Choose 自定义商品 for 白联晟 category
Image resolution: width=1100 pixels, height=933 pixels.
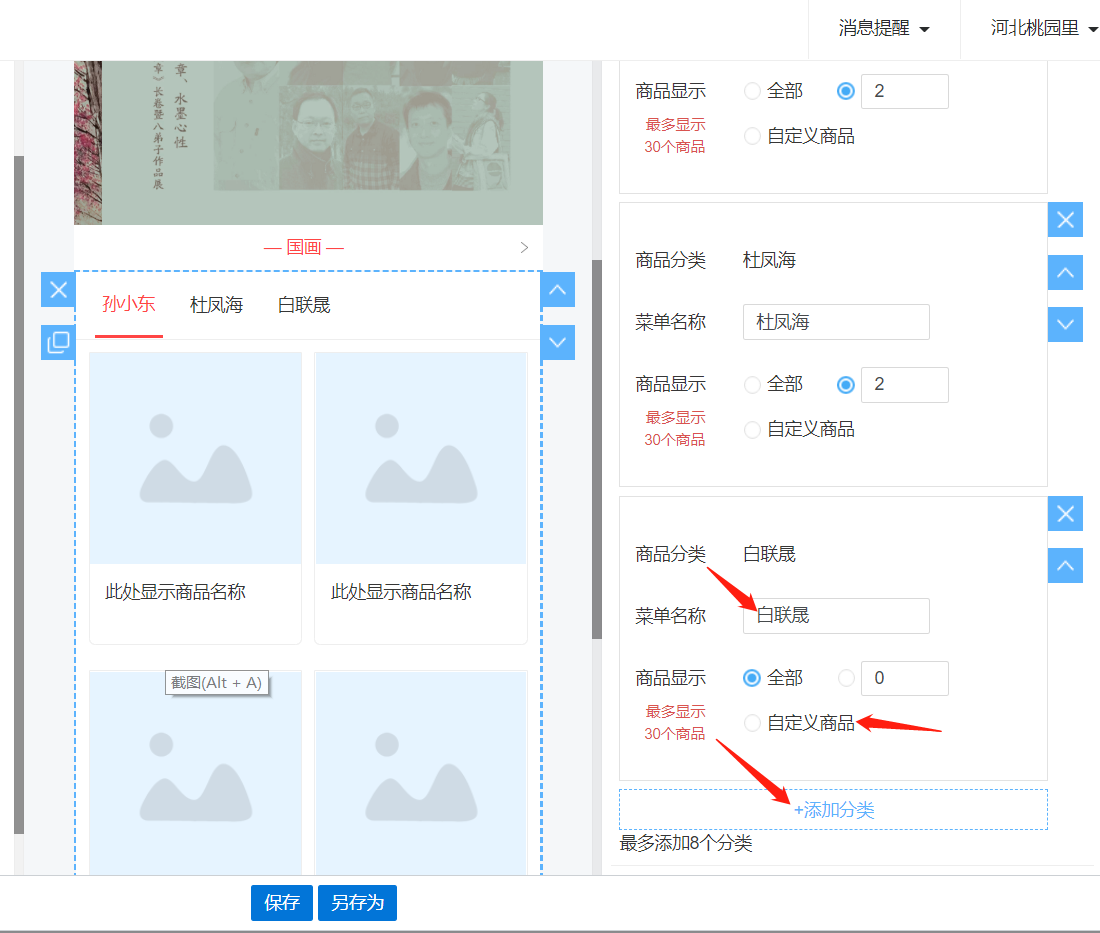pos(752,723)
